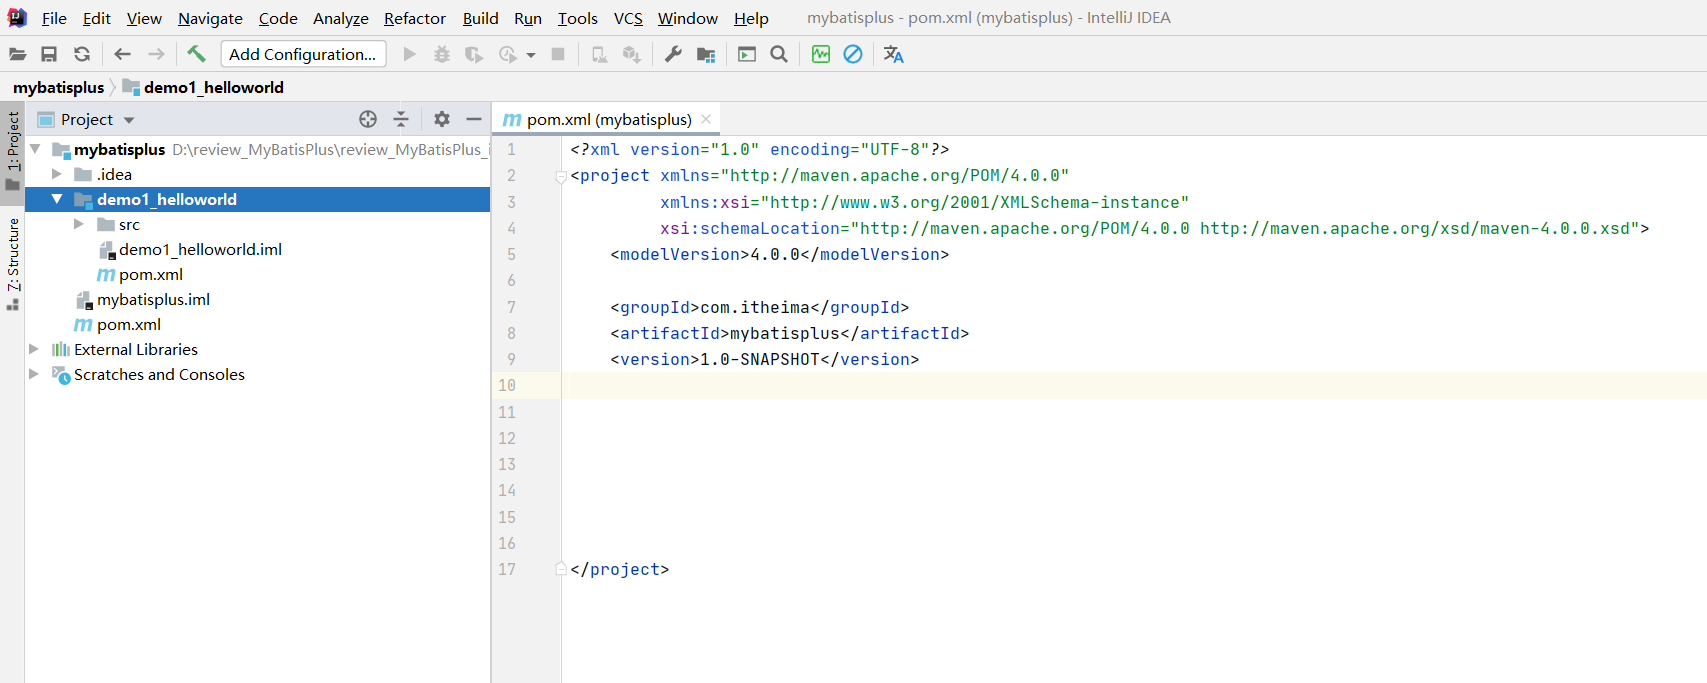
Task: Open the Window menu
Action: [688, 18]
